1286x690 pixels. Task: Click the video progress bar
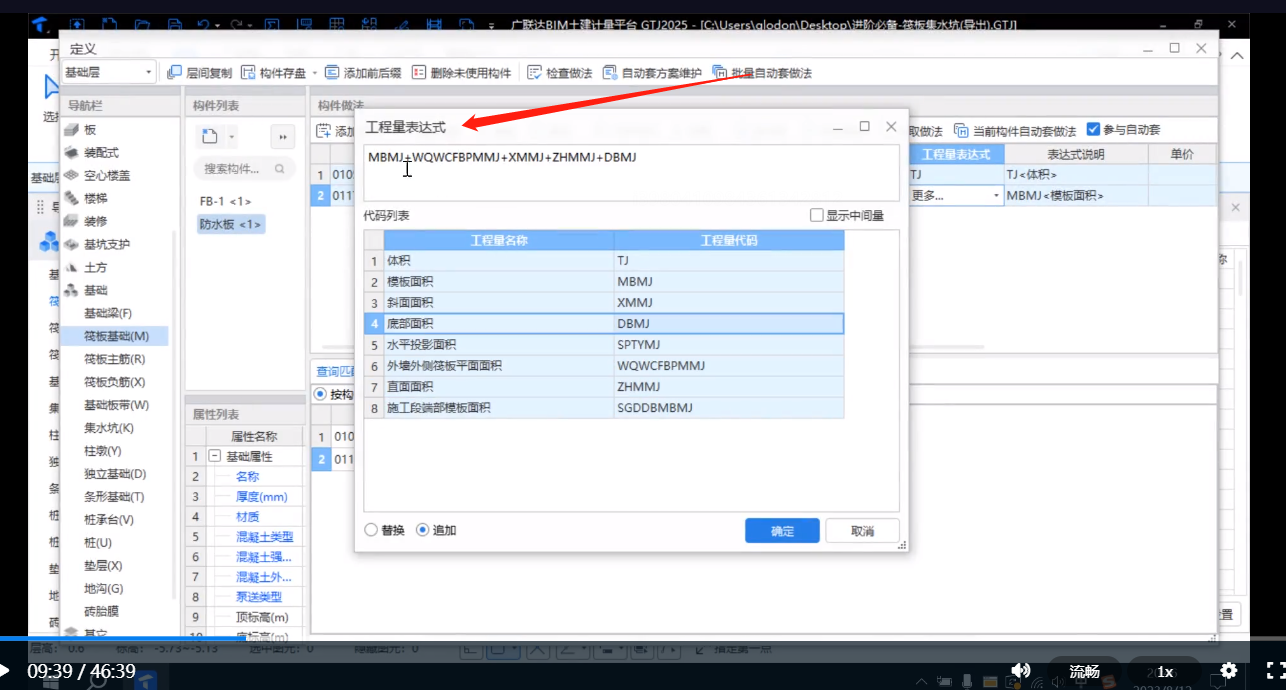click(x=643, y=637)
